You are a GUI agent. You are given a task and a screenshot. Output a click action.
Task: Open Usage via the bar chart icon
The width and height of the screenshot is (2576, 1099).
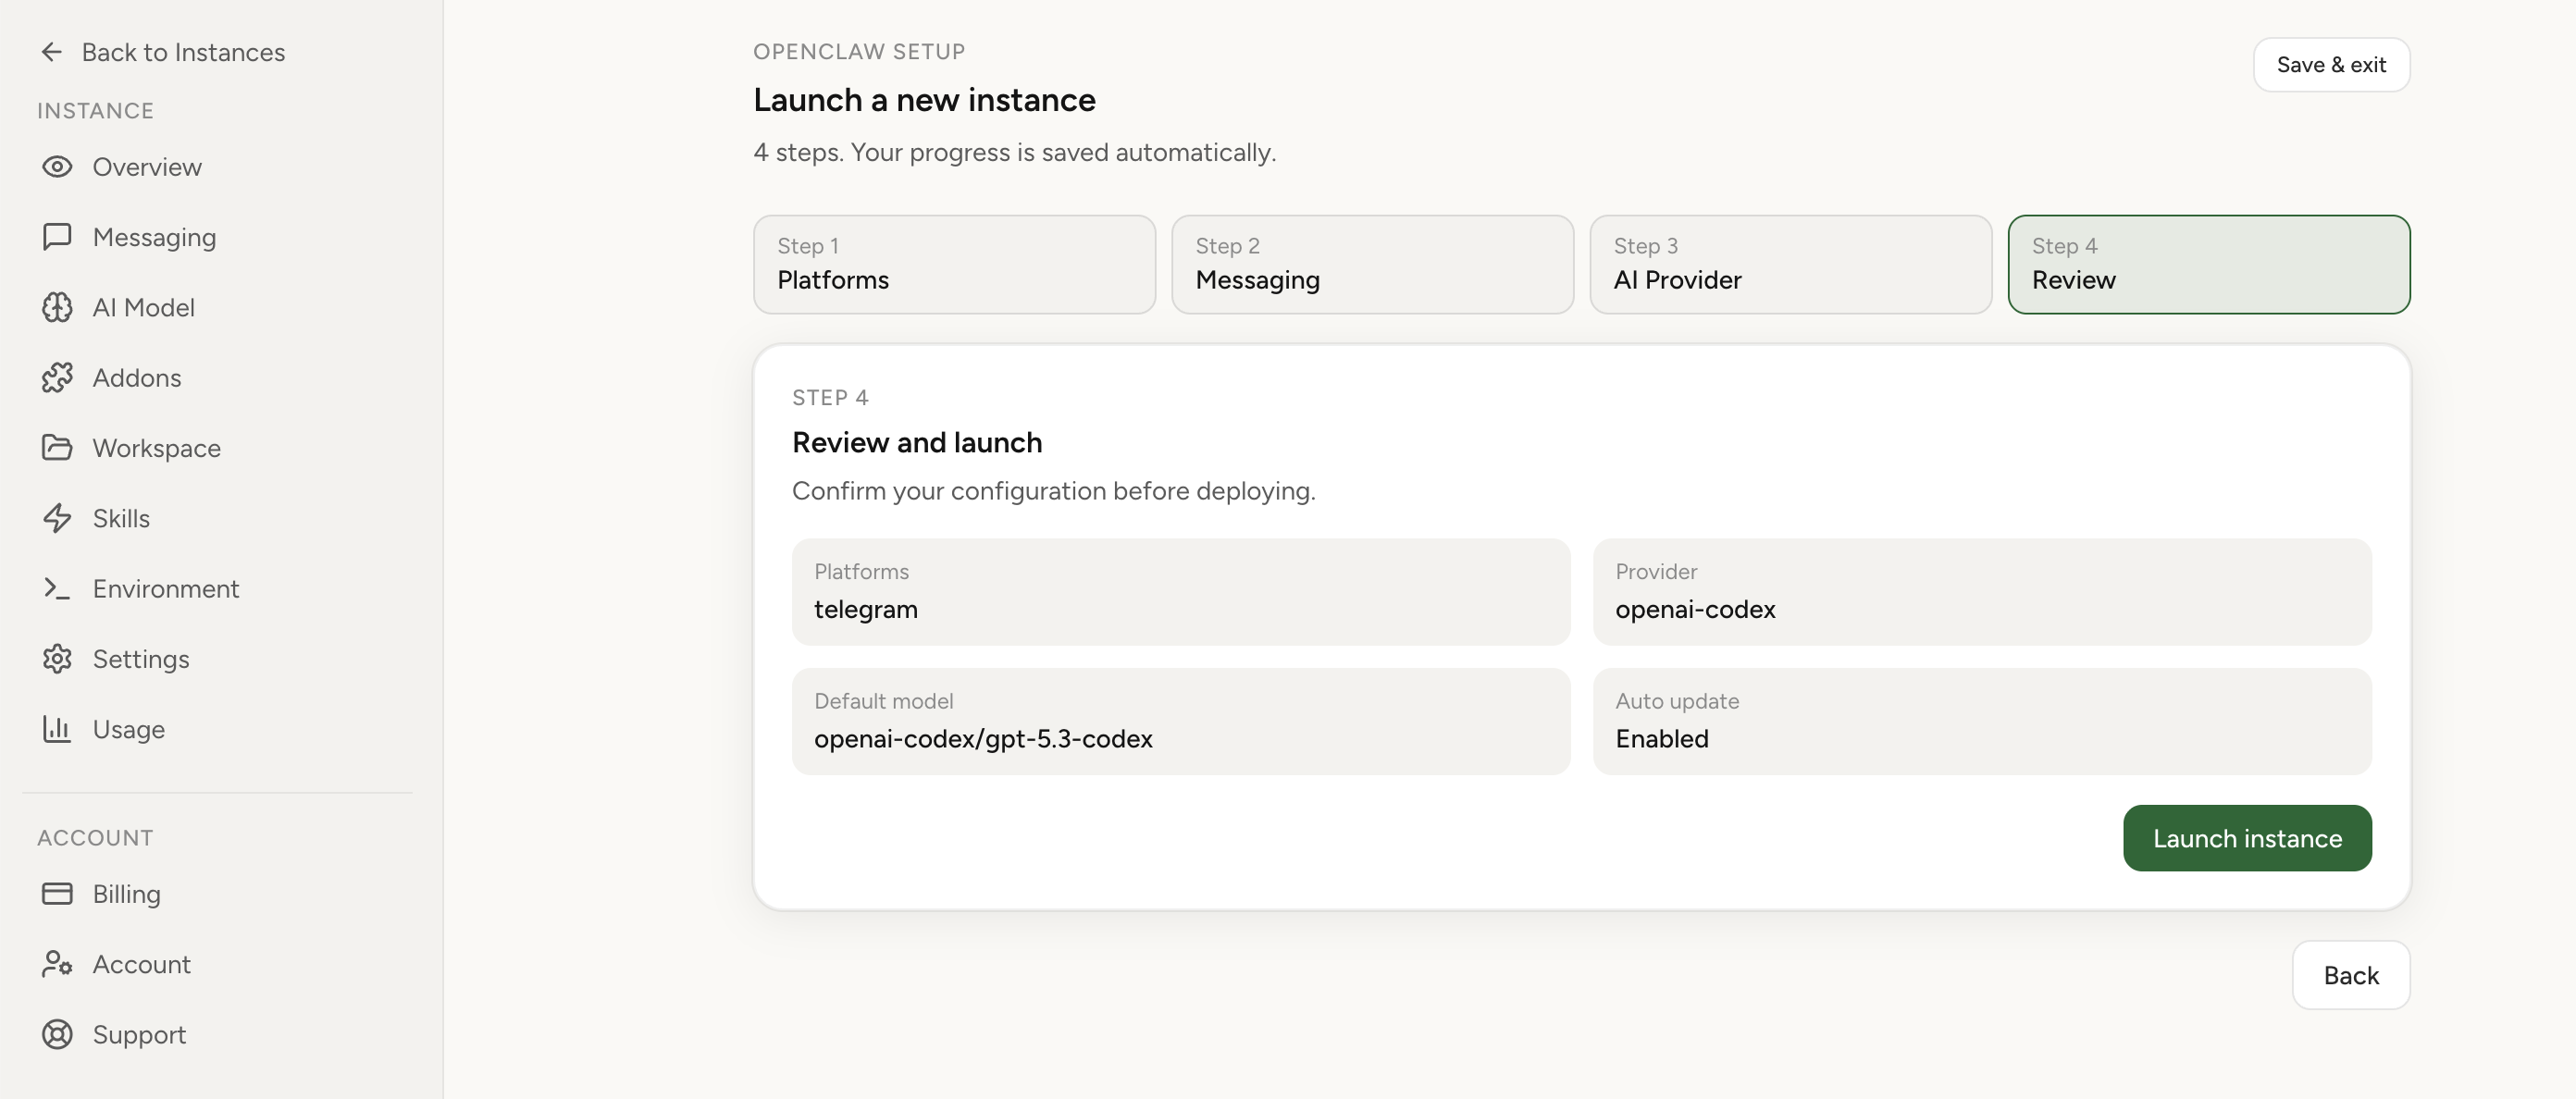(57, 729)
